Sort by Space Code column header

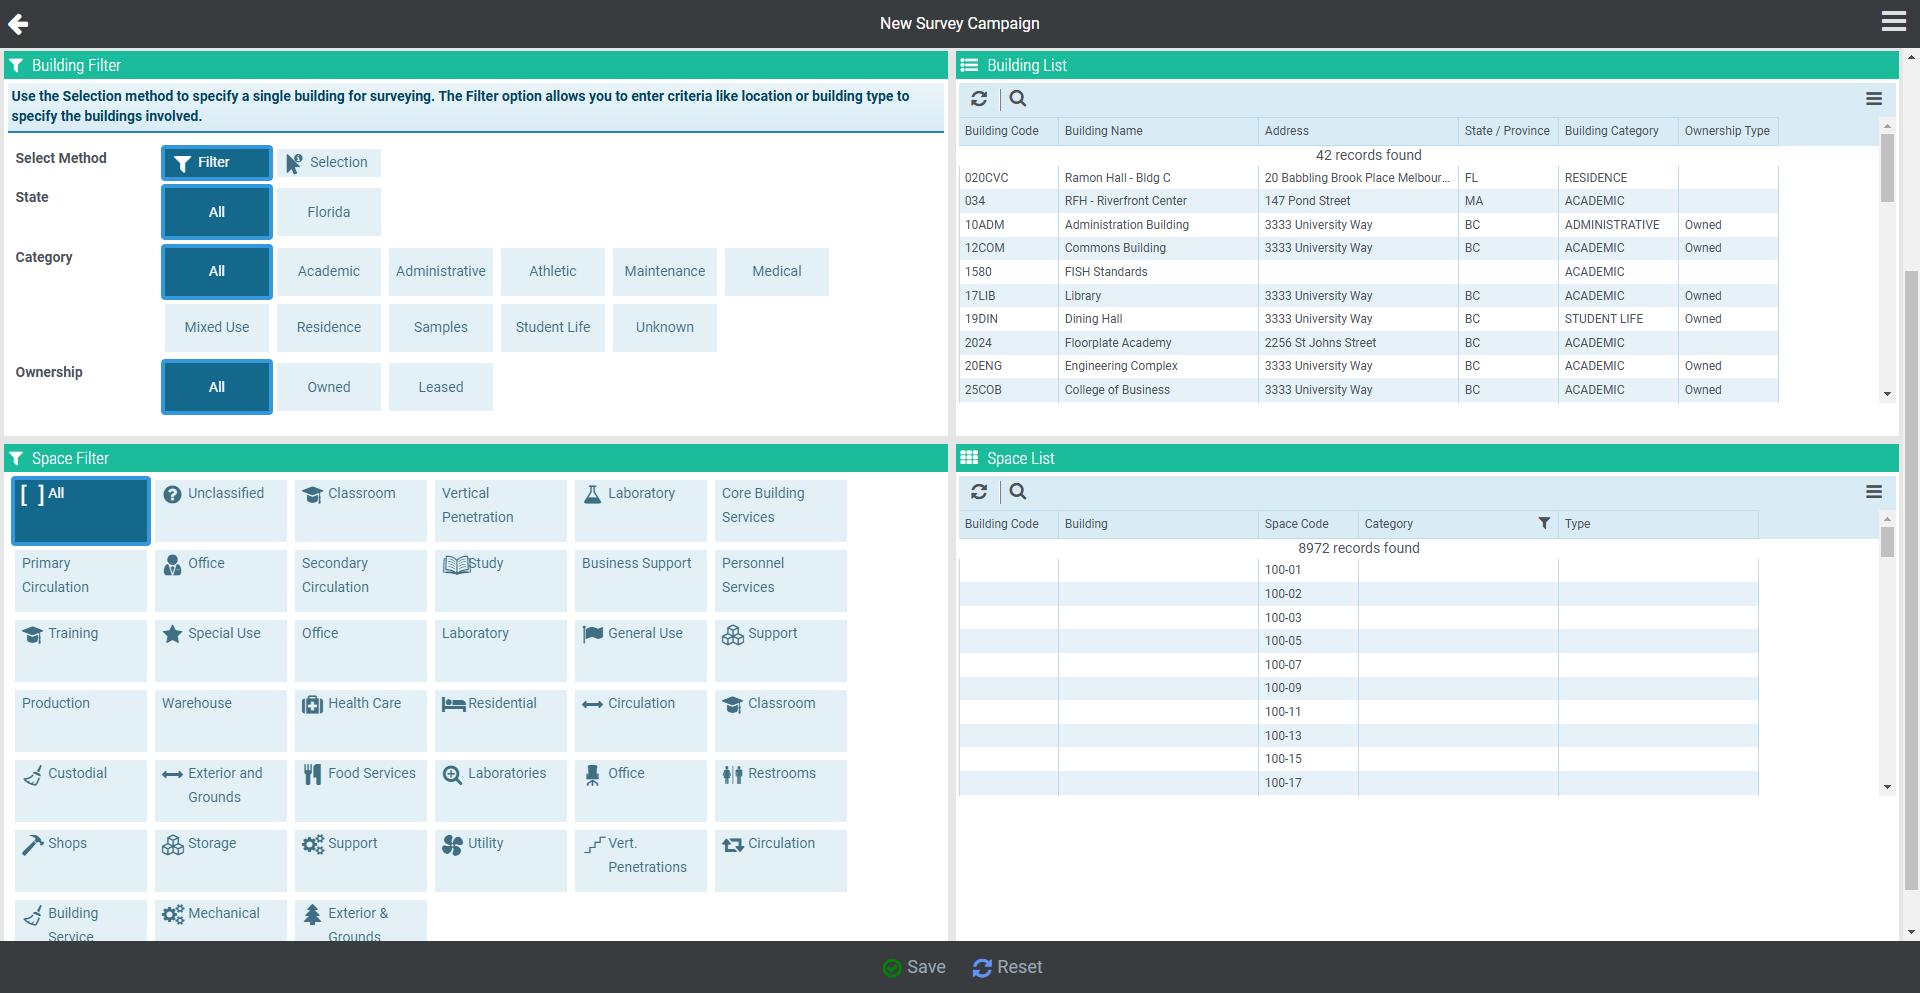pyautogui.click(x=1308, y=524)
